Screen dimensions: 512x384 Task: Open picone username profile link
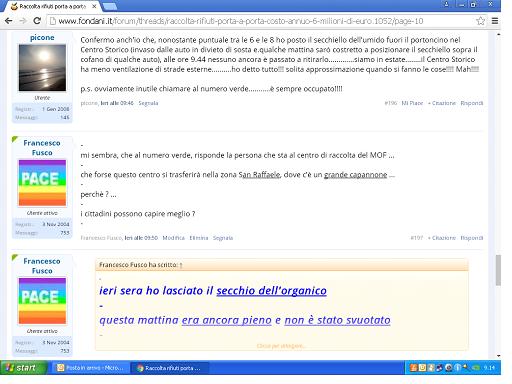42,37
